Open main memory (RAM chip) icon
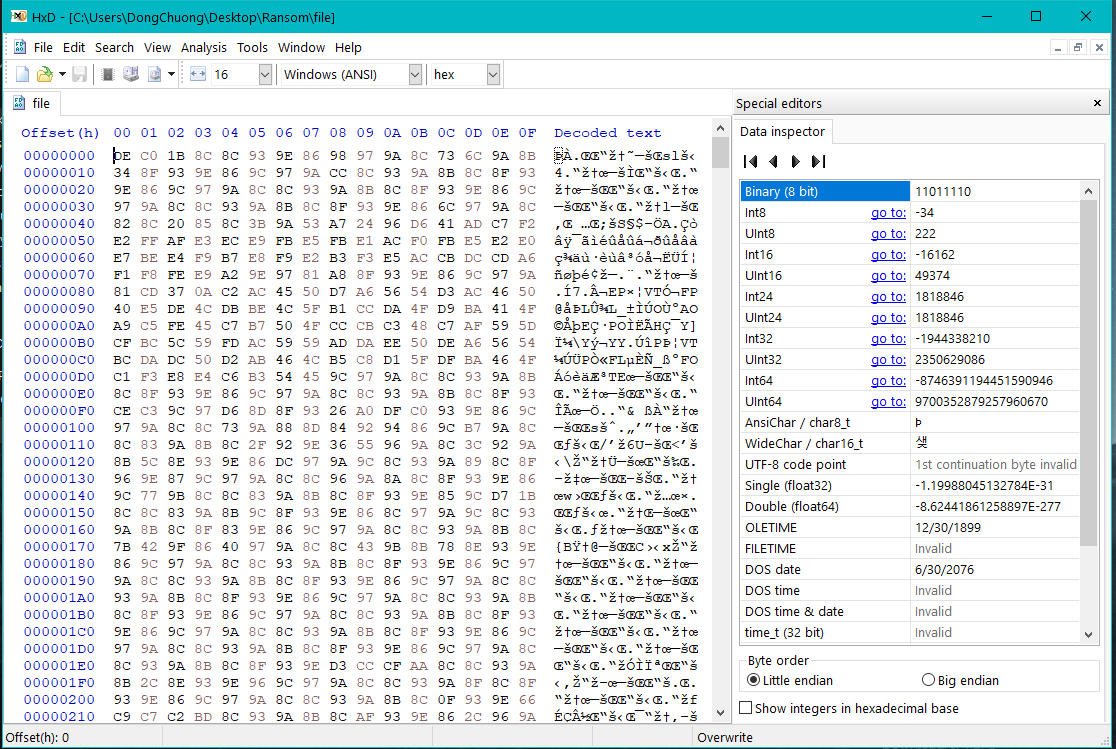The image size is (1116, 749). point(107,74)
